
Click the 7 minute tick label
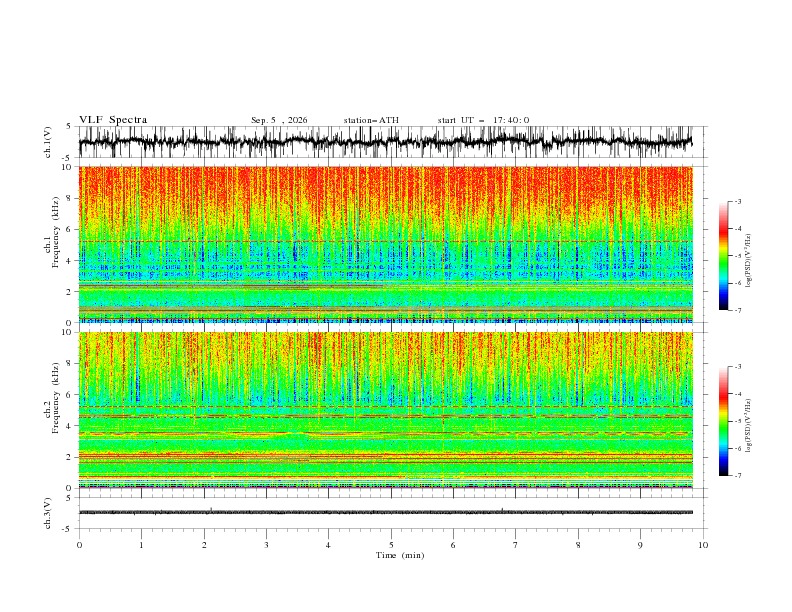point(516,545)
